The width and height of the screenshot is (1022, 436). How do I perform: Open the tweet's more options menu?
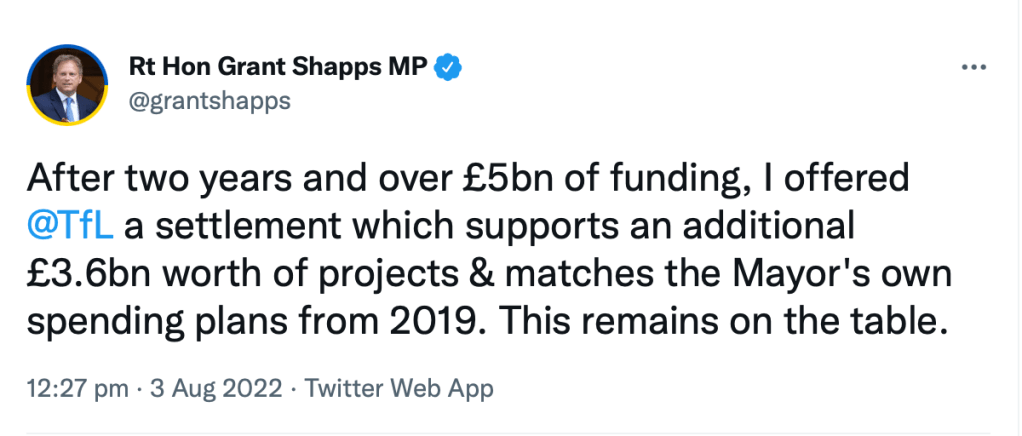click(x=972, y=67)
